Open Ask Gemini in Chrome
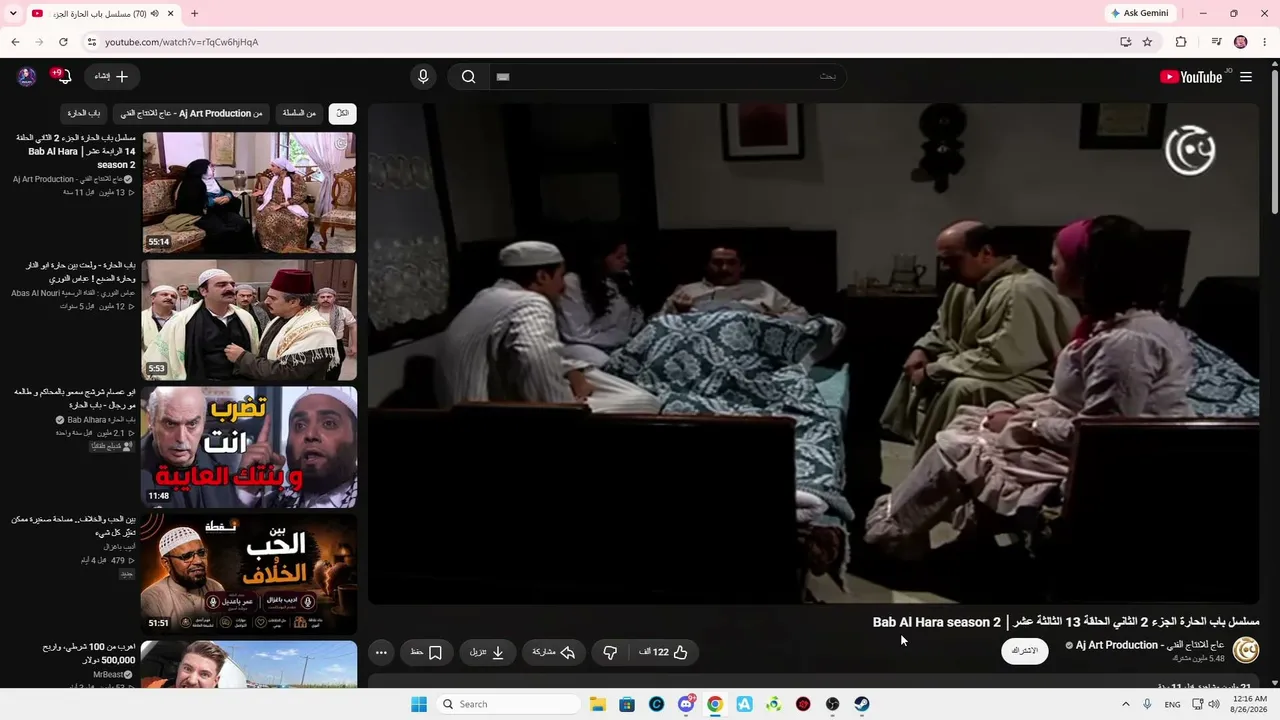Screen dimensions: 1280x720 (x=1140, y=13)
